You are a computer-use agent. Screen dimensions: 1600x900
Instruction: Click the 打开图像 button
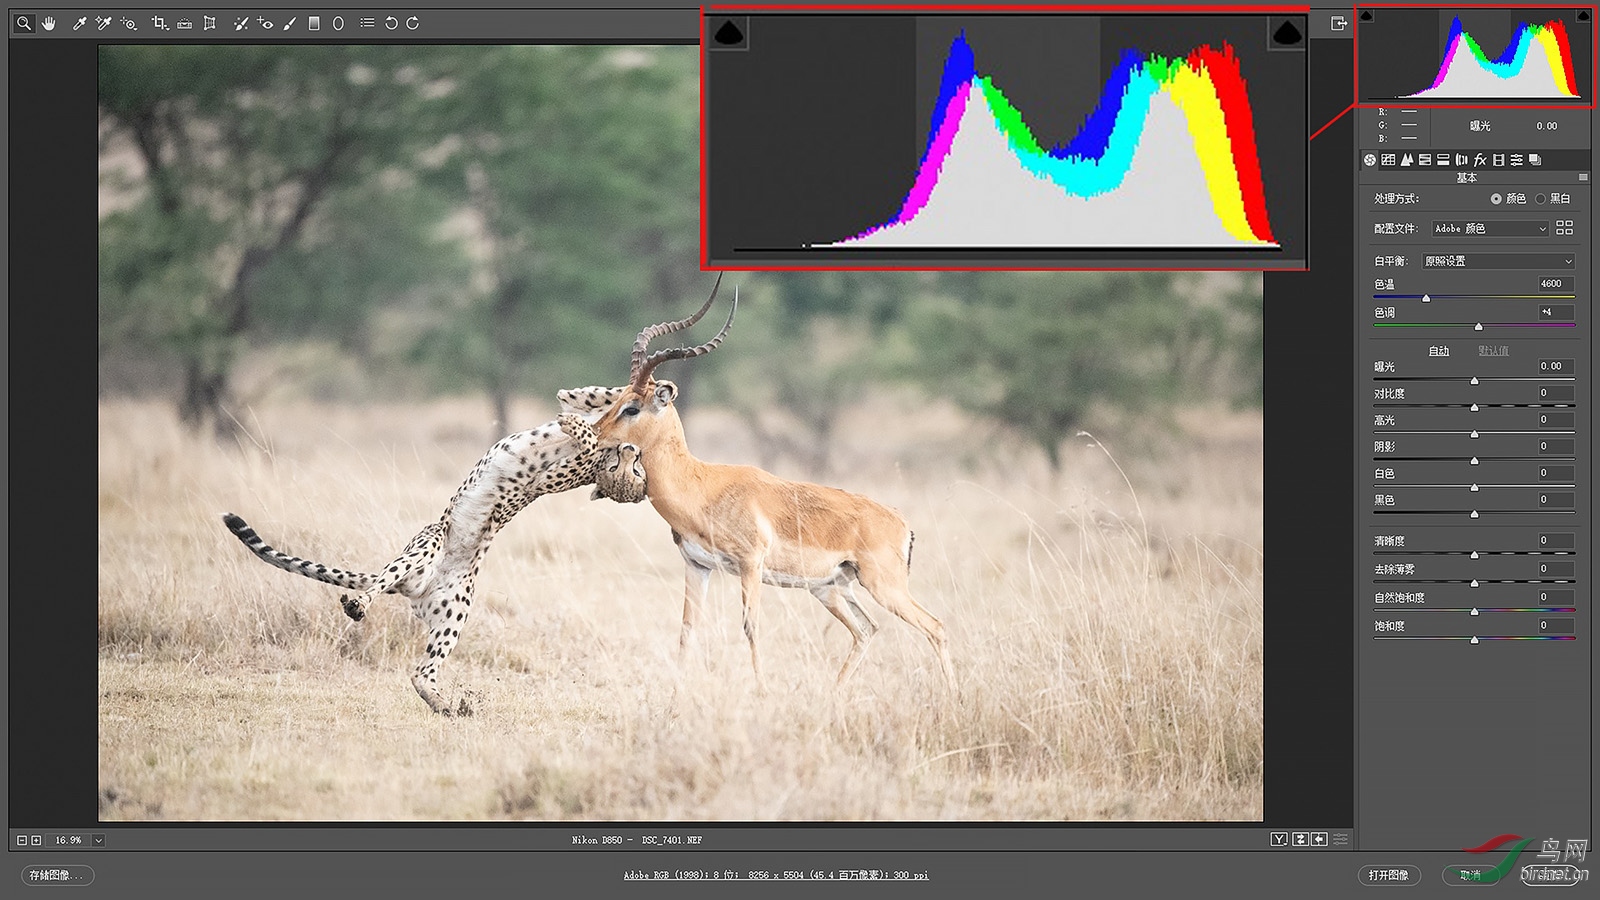coord(1389,875)
